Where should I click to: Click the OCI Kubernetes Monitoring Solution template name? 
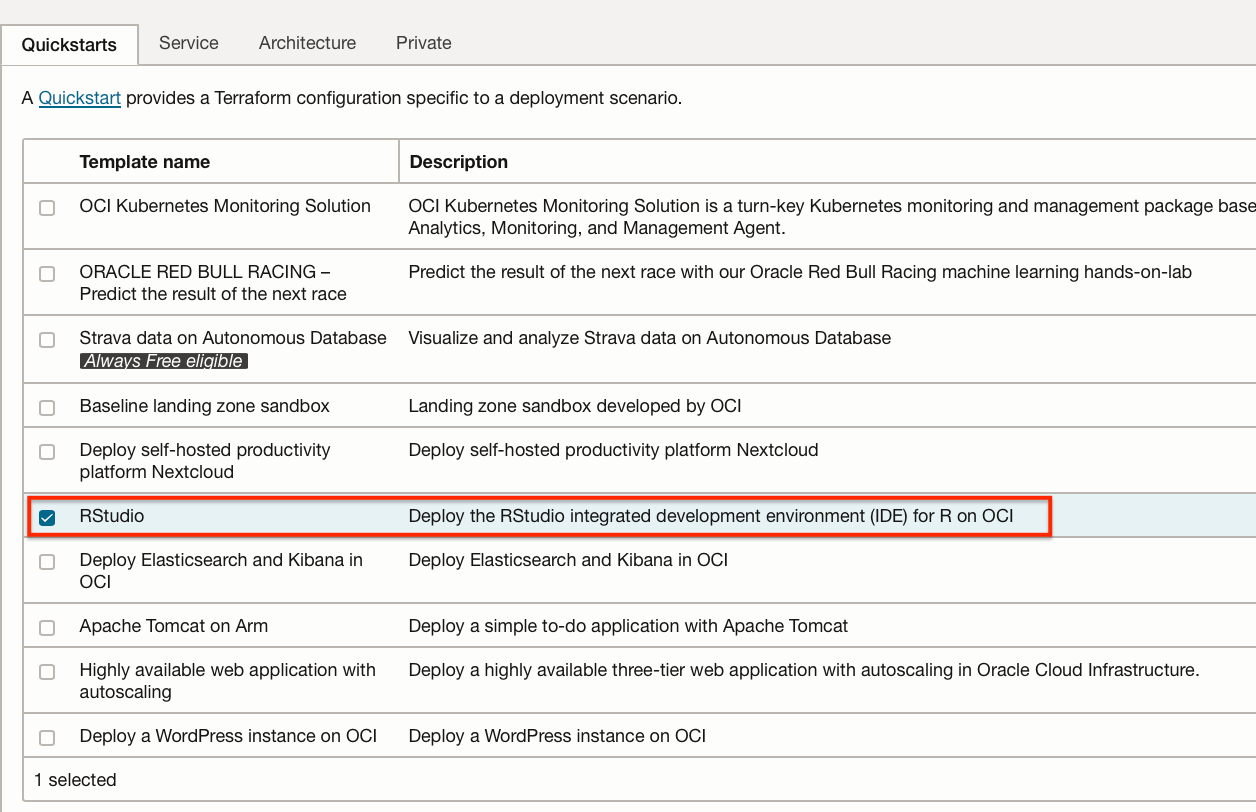pos(225,206)
